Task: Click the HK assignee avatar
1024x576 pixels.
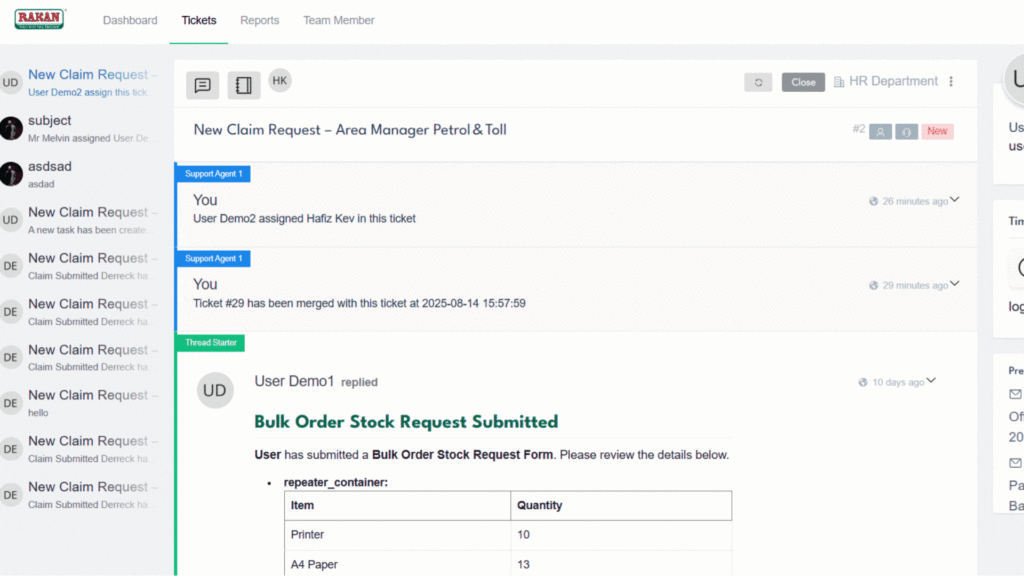Action: 280,81
